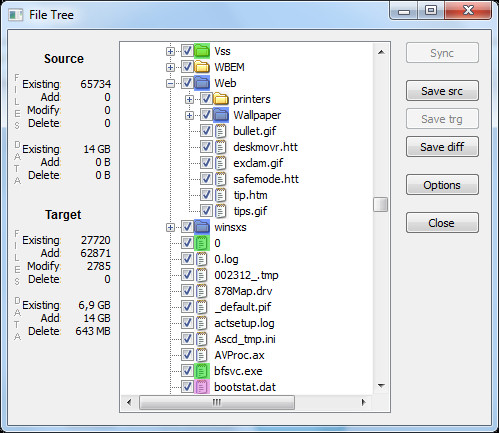
Task: Click the blue Wallpaper folder icon
Action: point(221,115)
